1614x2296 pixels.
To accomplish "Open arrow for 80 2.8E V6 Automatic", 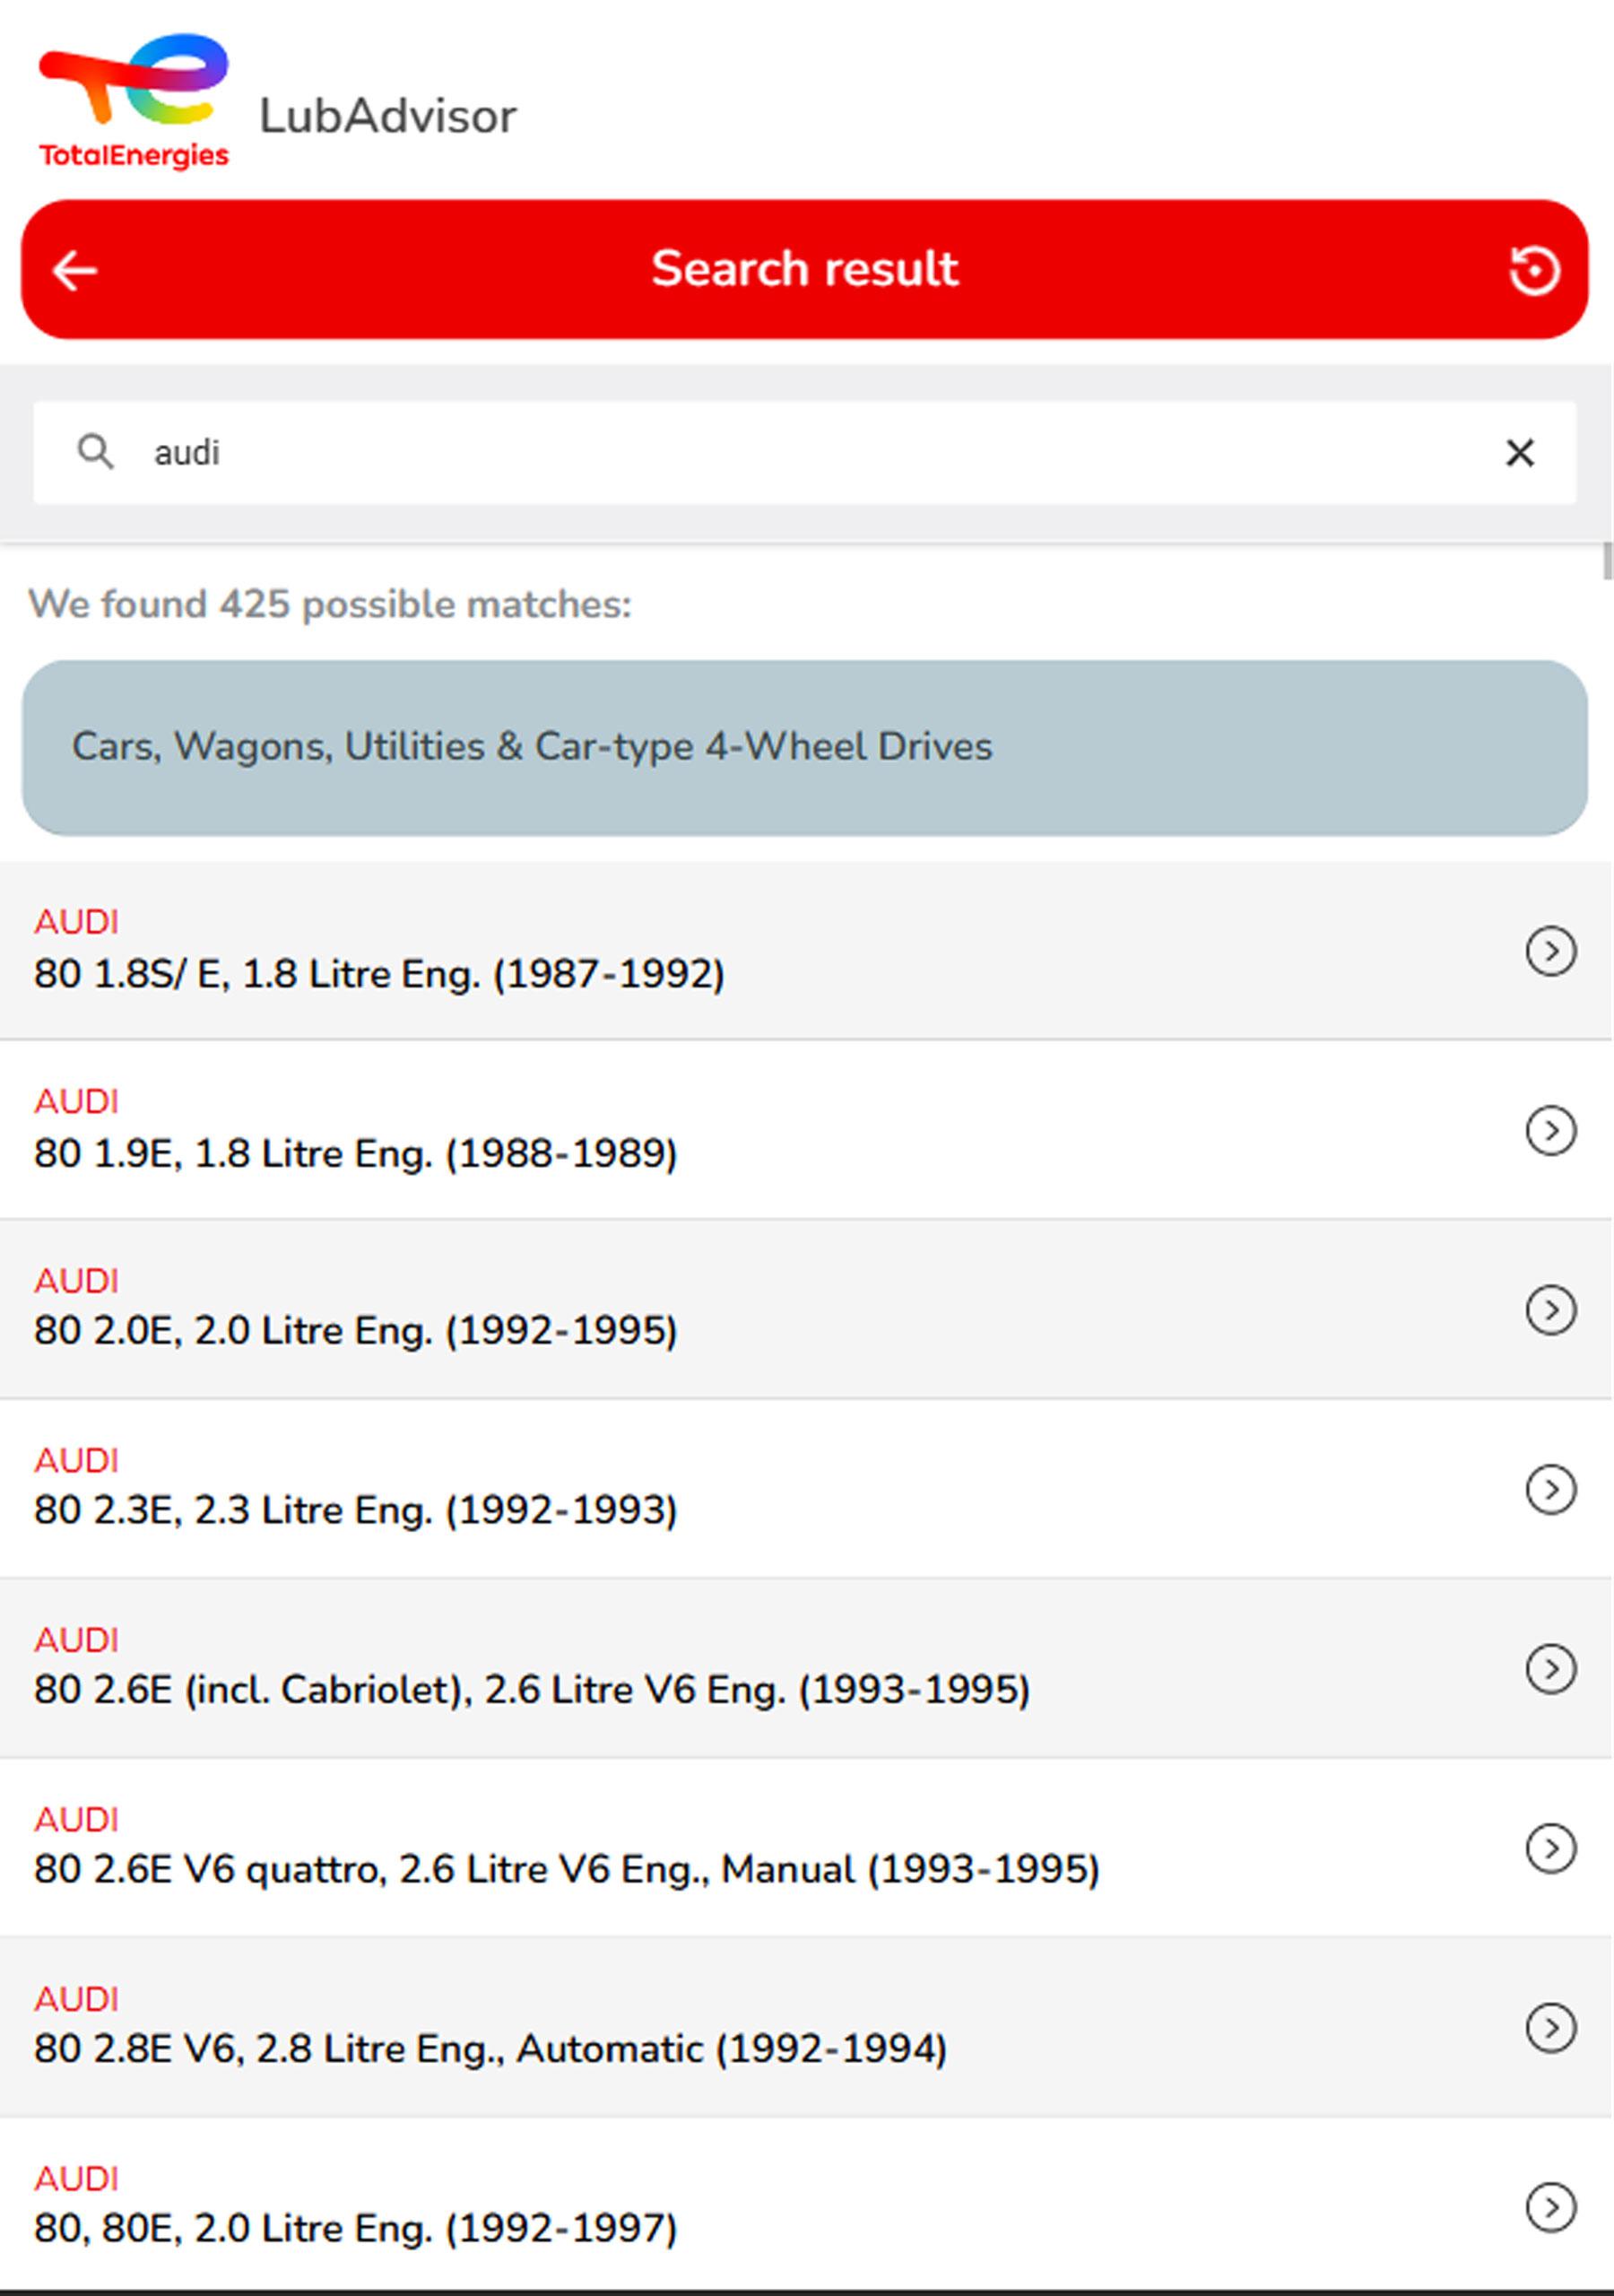I will click(1551, 2027).
